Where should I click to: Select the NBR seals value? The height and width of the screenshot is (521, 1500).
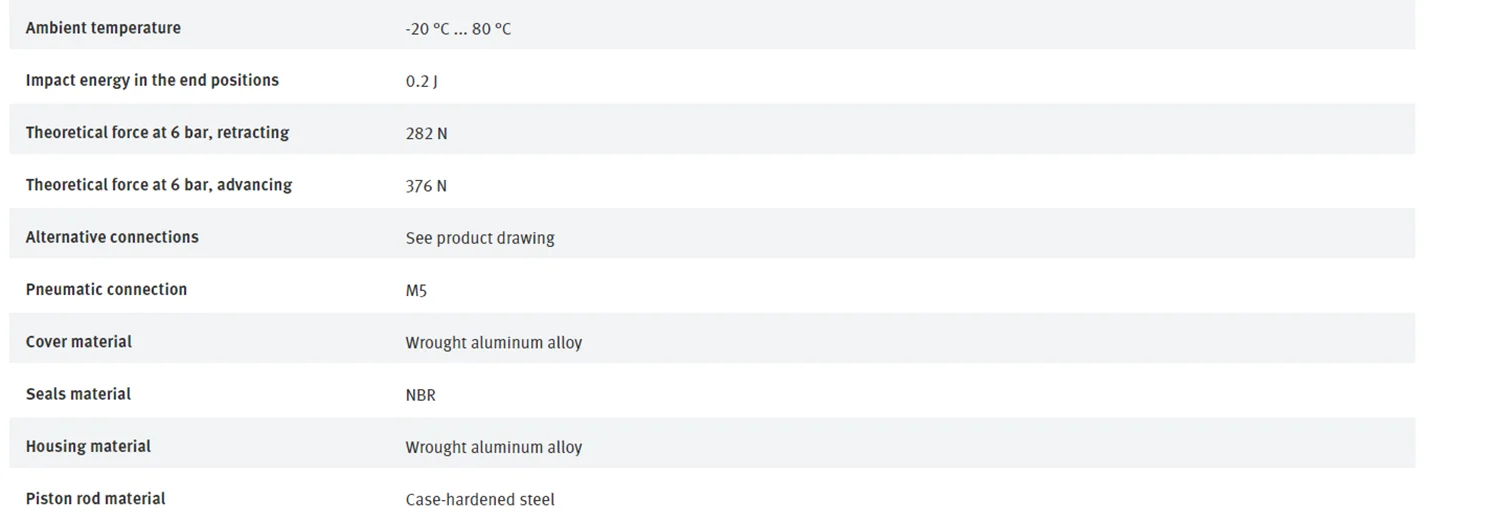(x=420, y=395)
